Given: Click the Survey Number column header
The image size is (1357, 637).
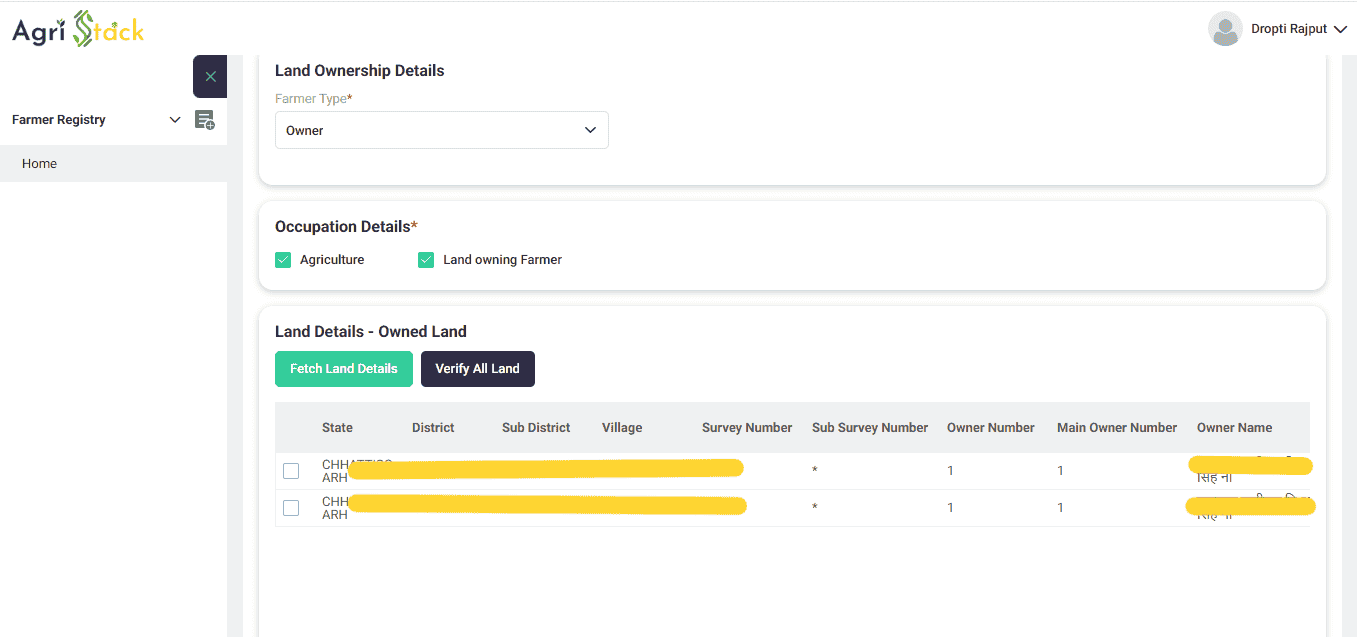Looking at the screenshot, I should [746, 428].
